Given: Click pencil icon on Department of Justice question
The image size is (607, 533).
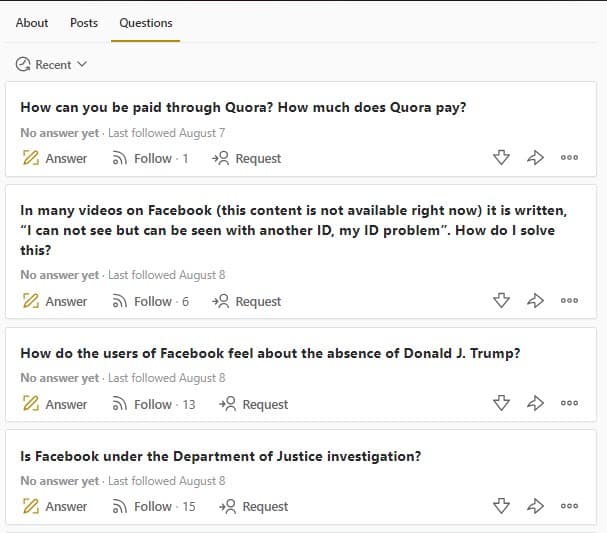Looking at the screenshot, I should click(x=31, y=506).
